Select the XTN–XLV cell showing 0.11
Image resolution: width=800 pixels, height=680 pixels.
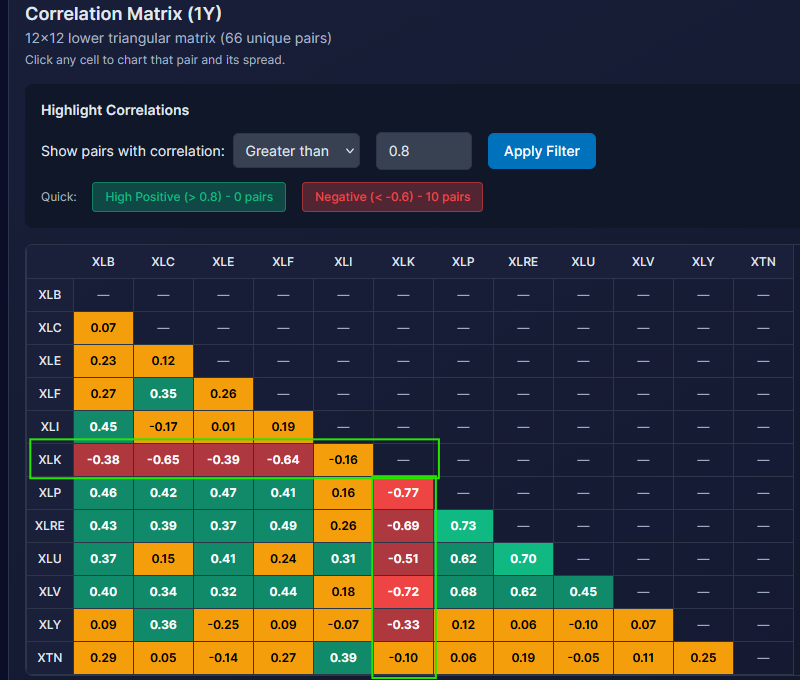[x=643, y=658]
